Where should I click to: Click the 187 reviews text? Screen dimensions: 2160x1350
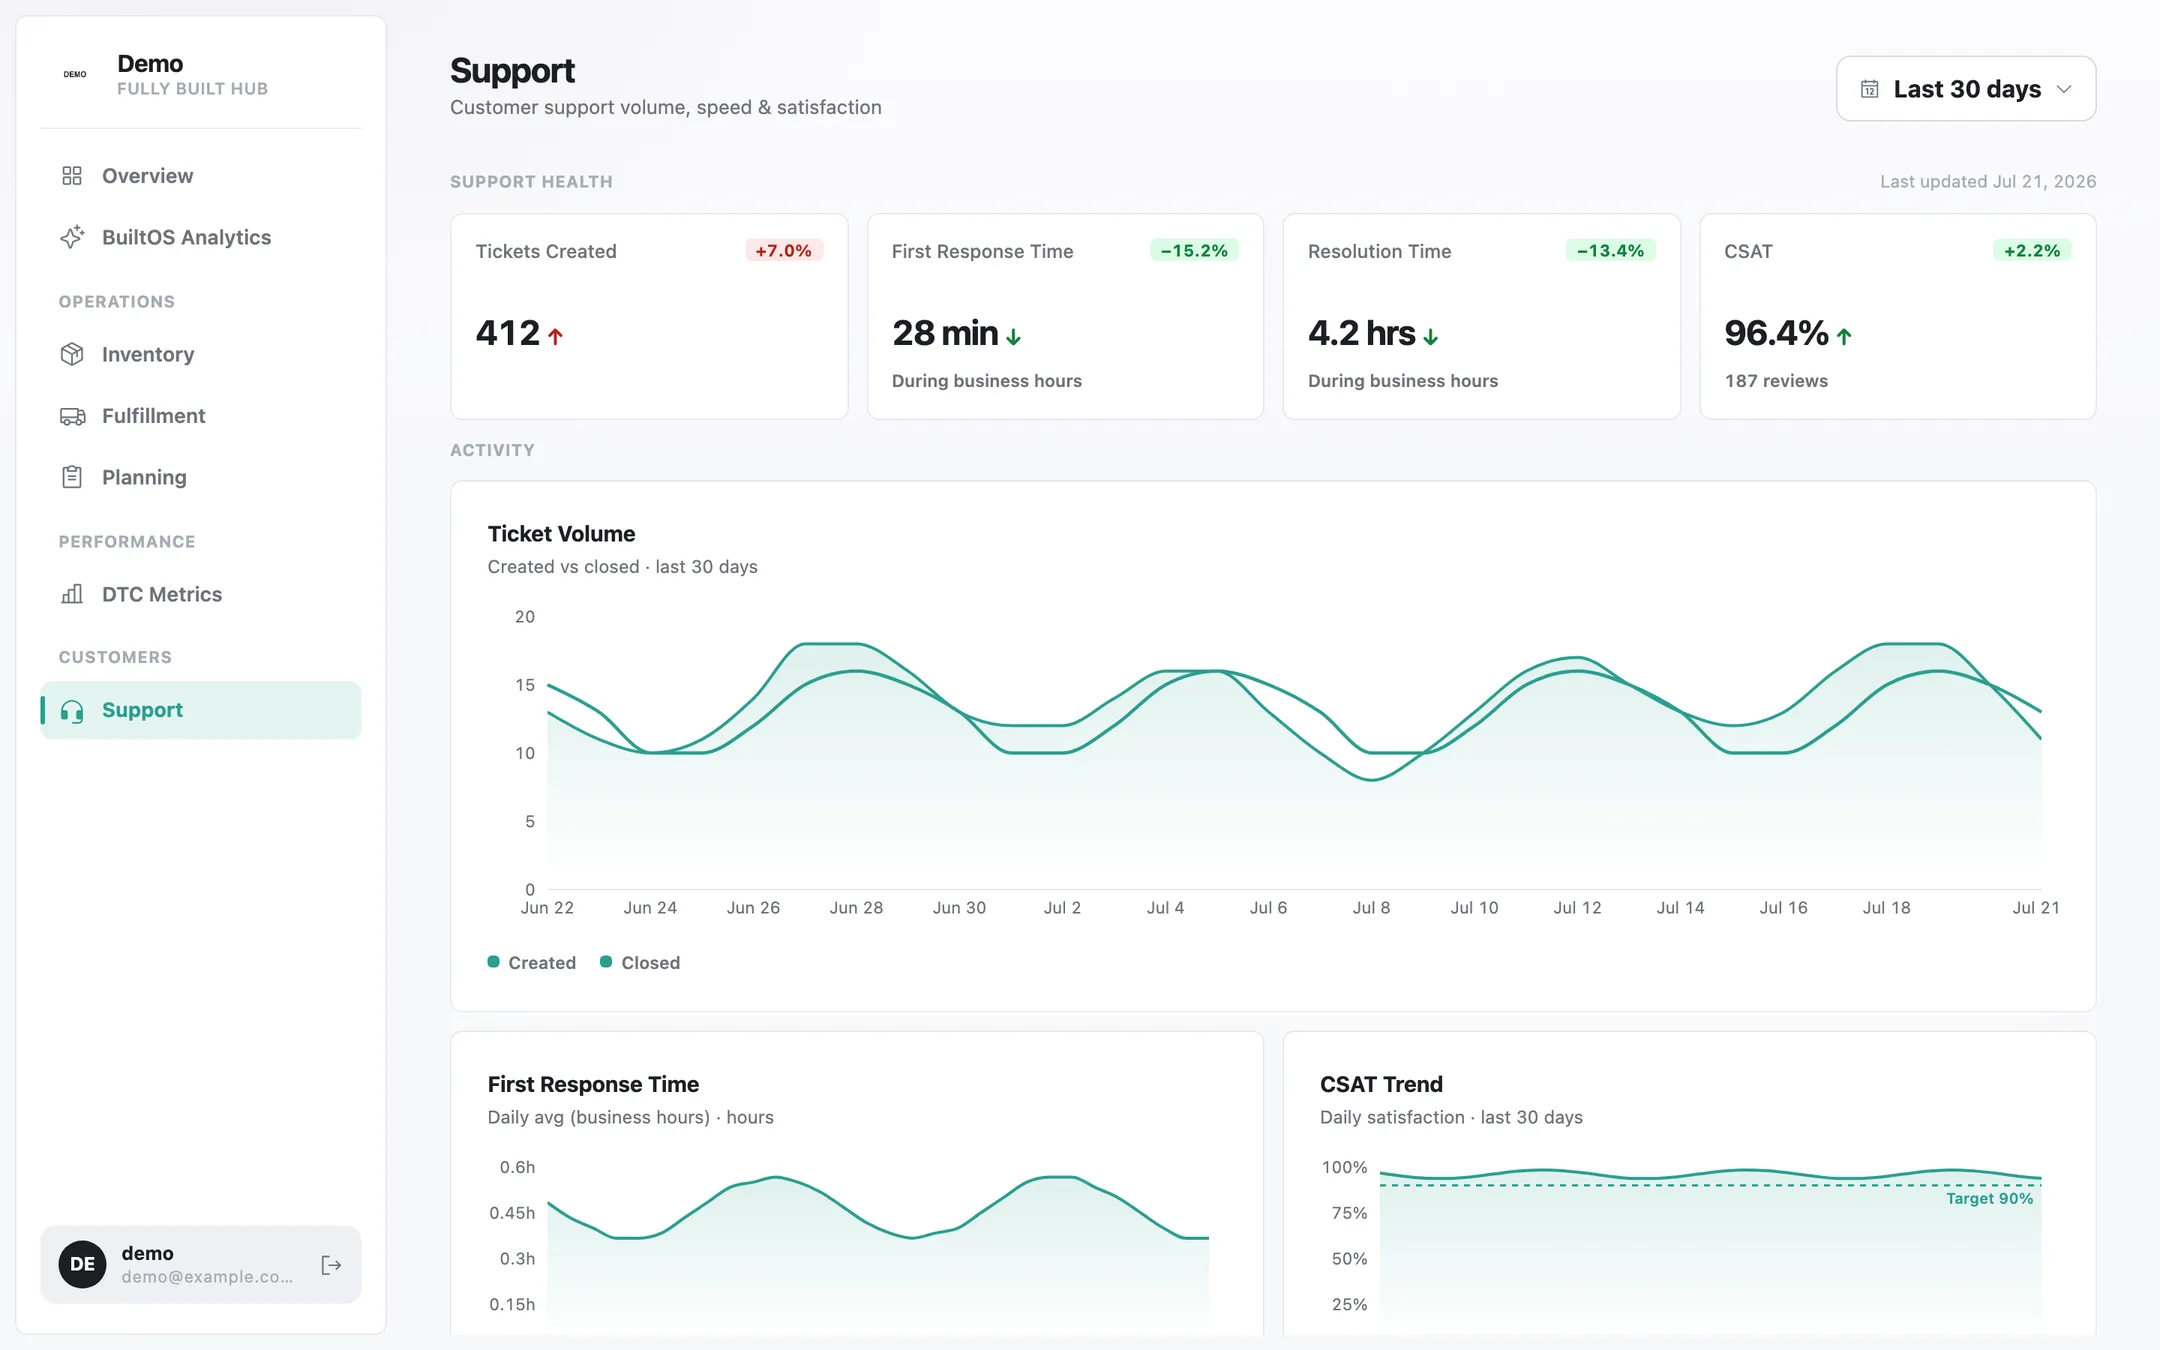(1776, 381)
